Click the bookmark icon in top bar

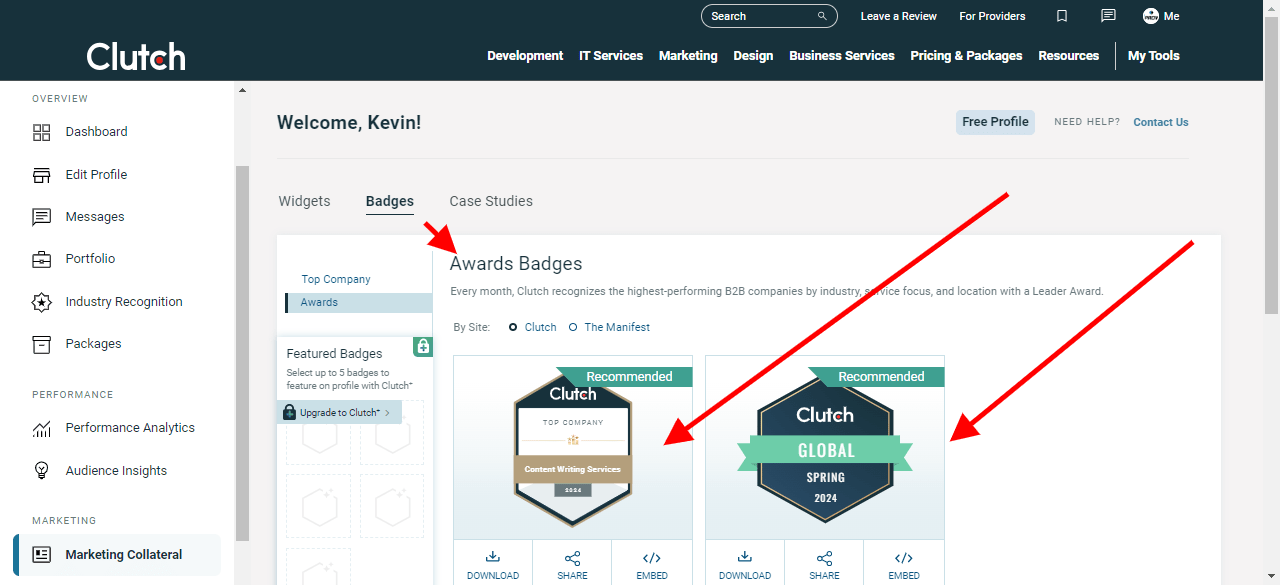coord(1062,16)
